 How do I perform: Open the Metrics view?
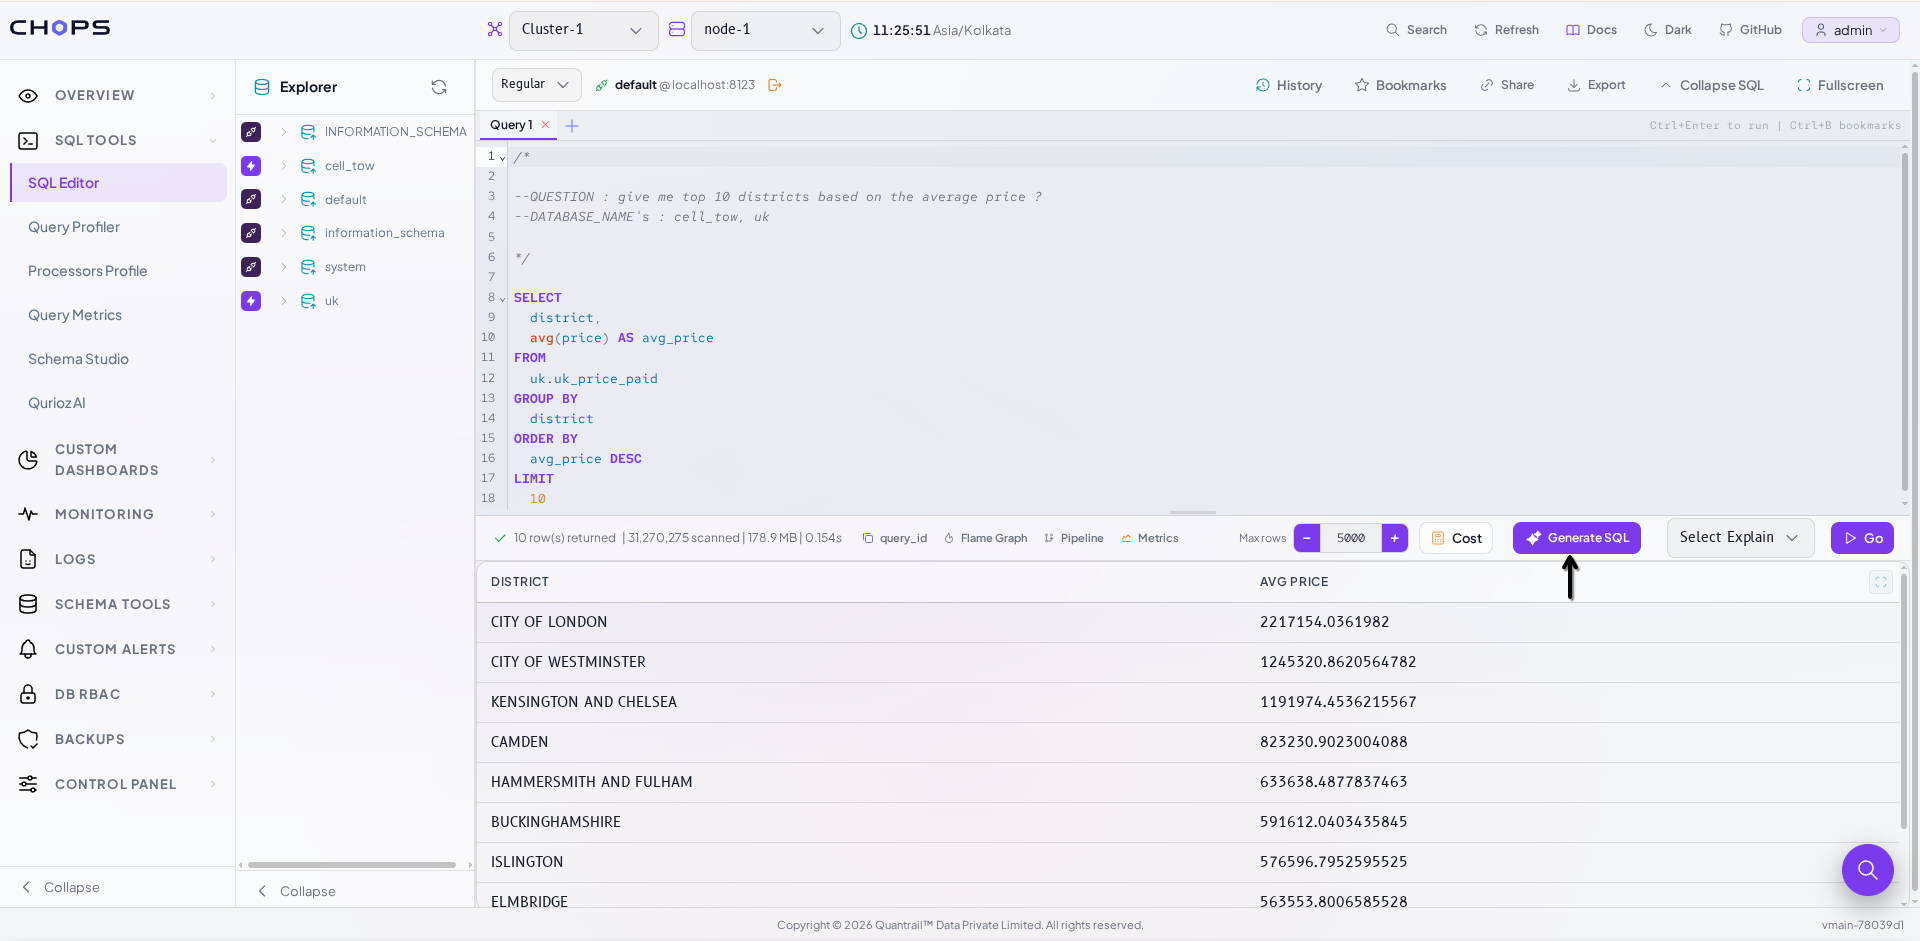1150,538
